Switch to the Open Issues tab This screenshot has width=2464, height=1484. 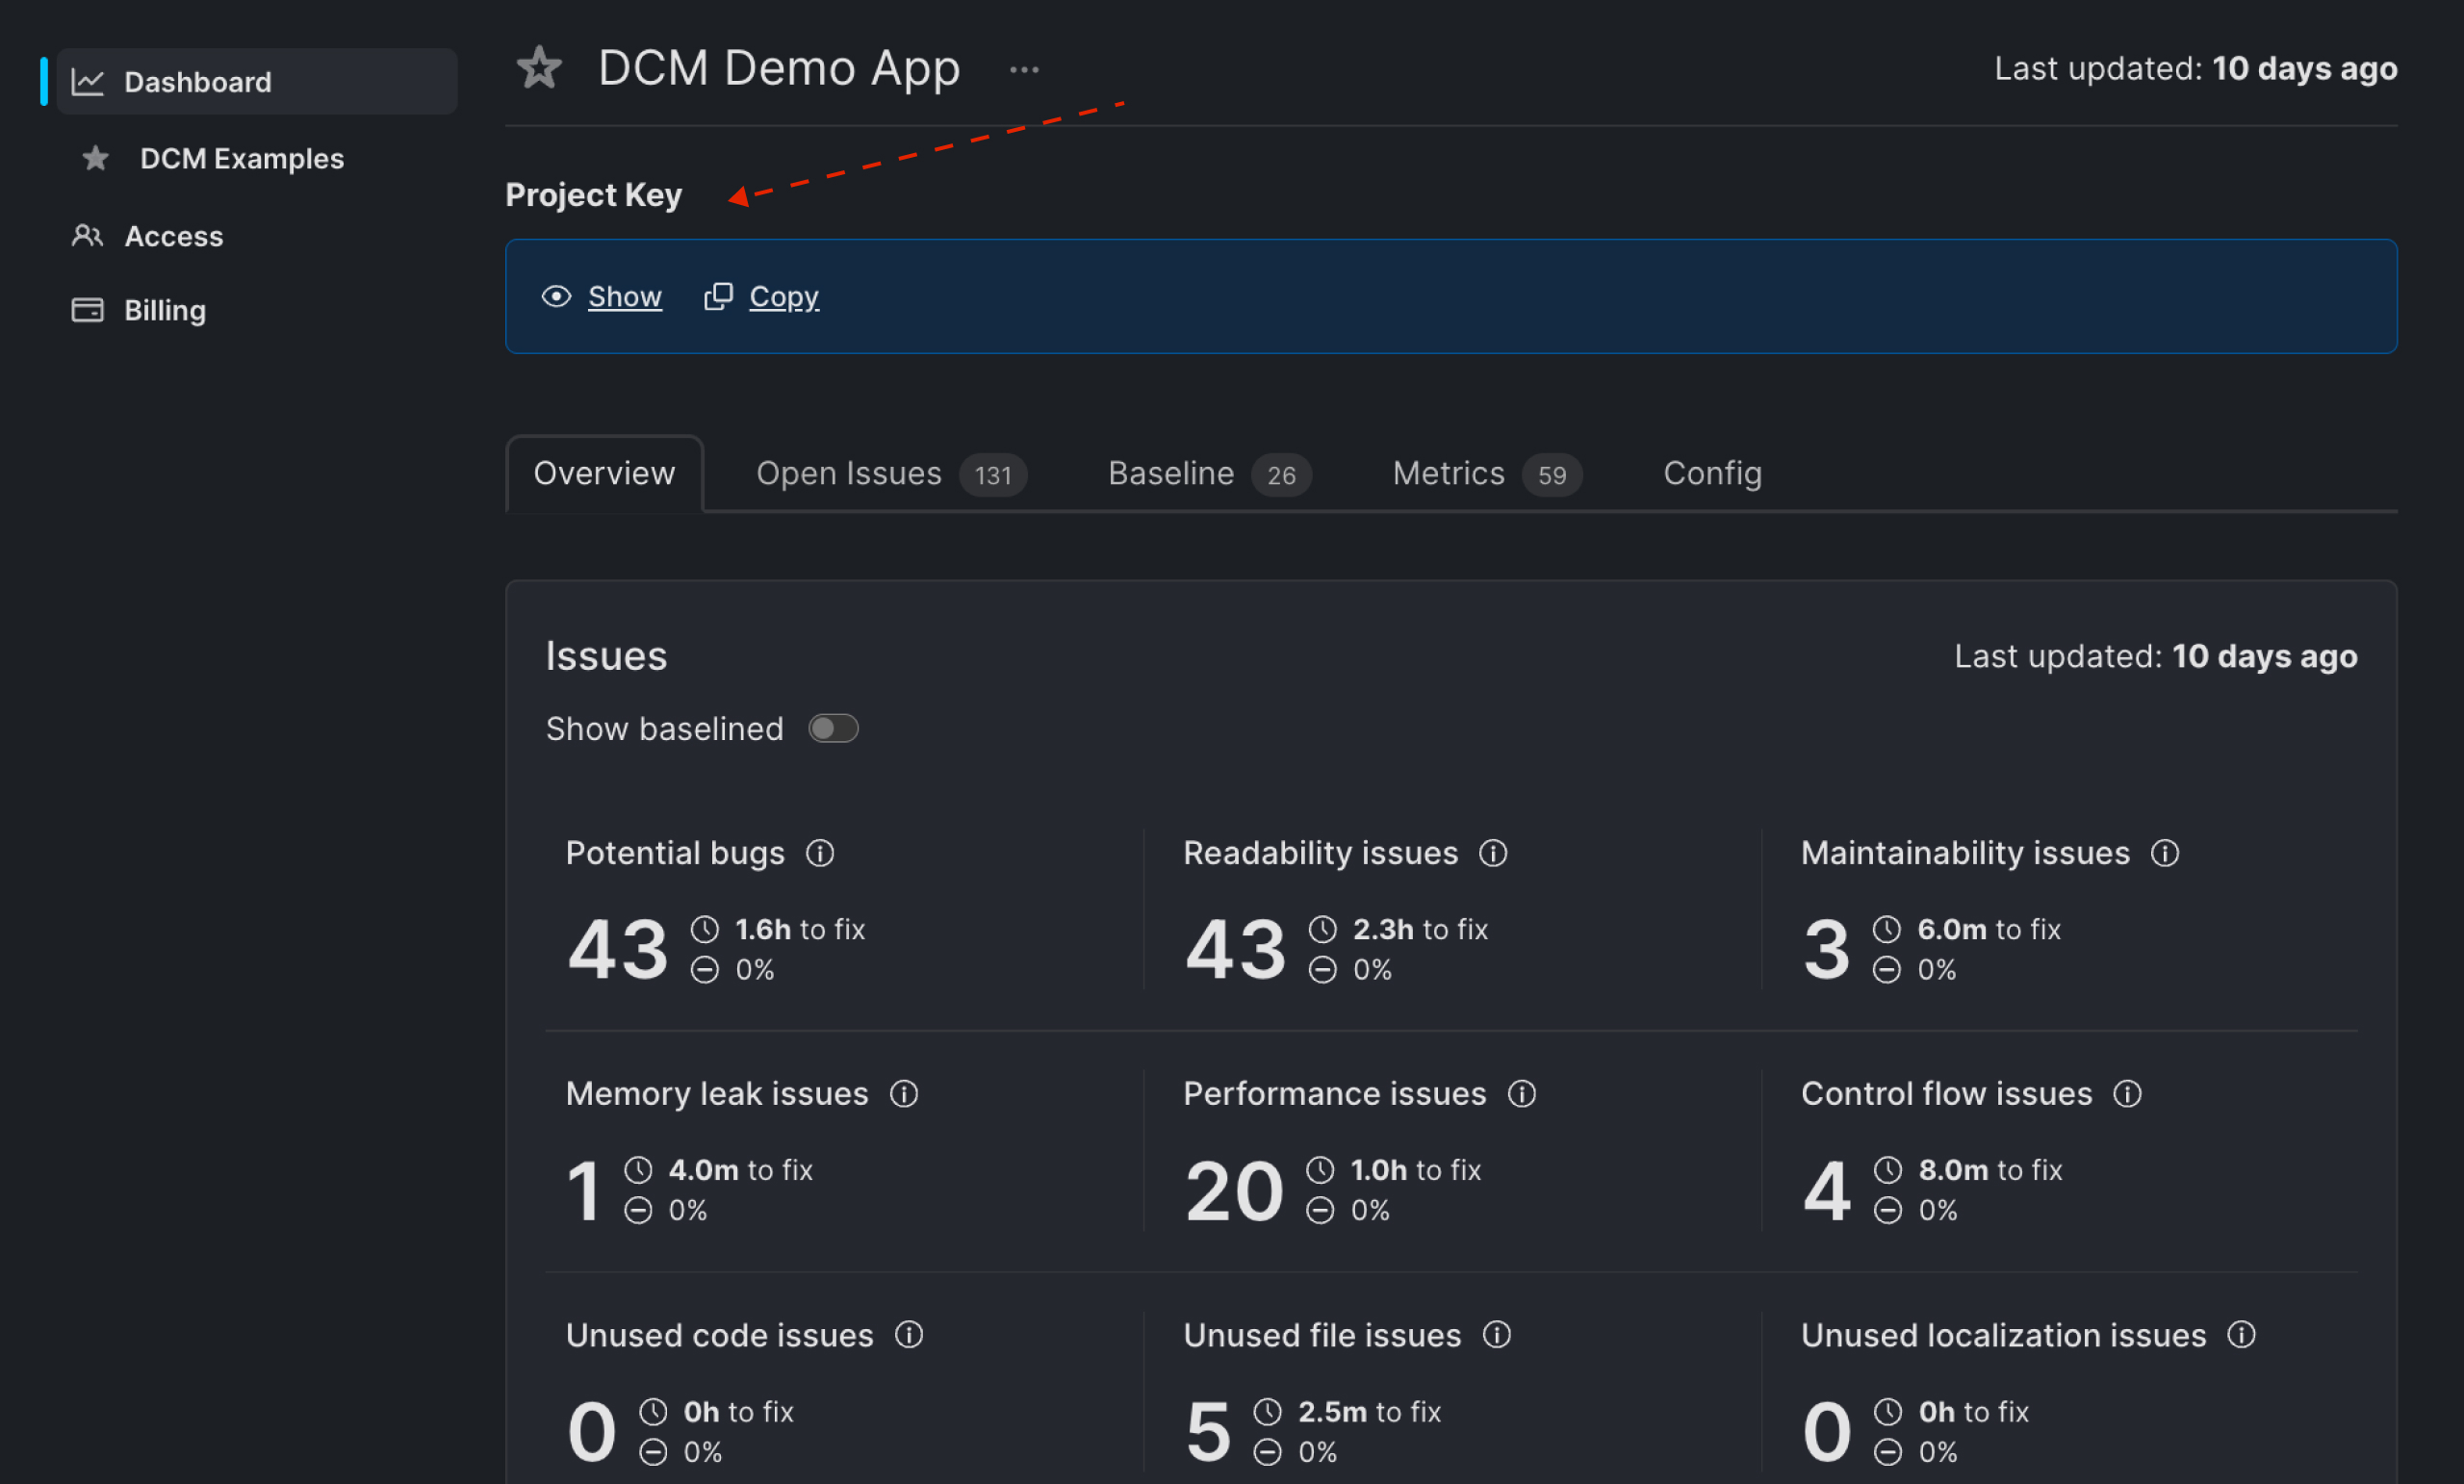pyautogui.click(x=890, y=474)
